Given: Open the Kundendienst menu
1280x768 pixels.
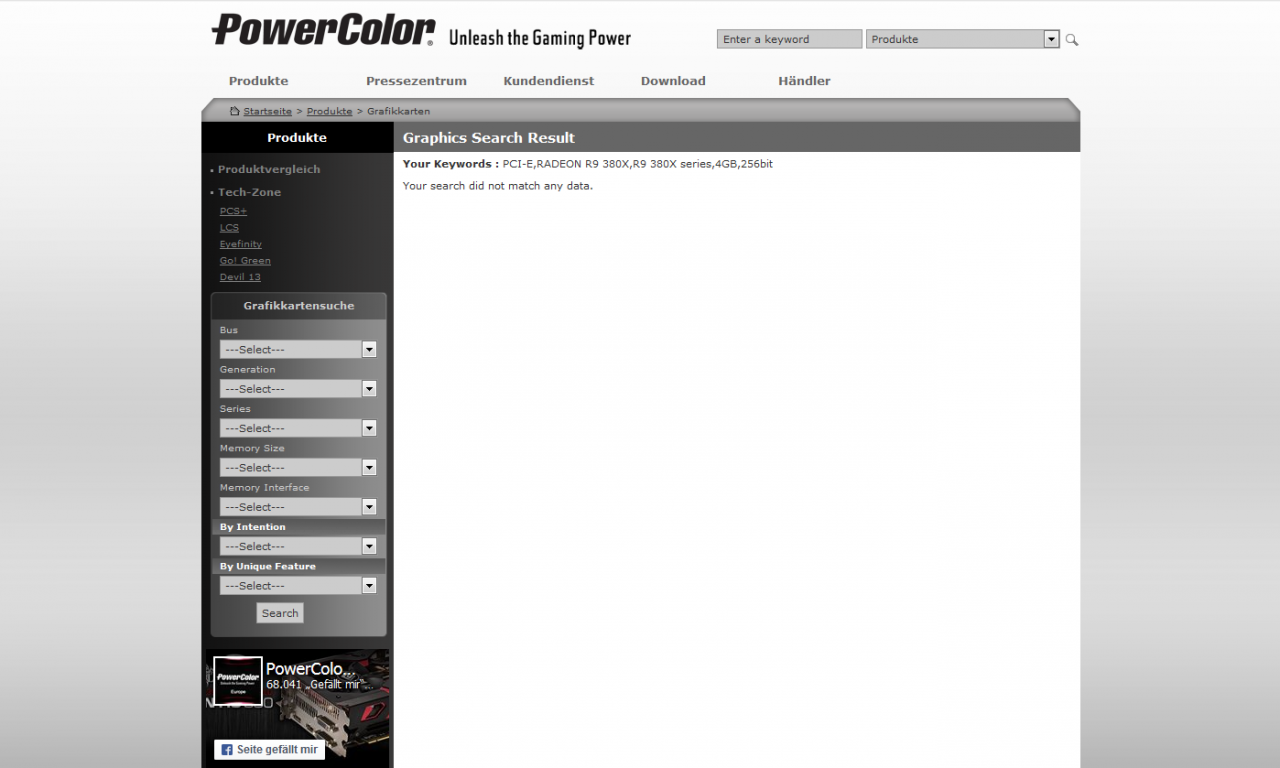Looking at the screenshot, I should (x=549, y=81).
